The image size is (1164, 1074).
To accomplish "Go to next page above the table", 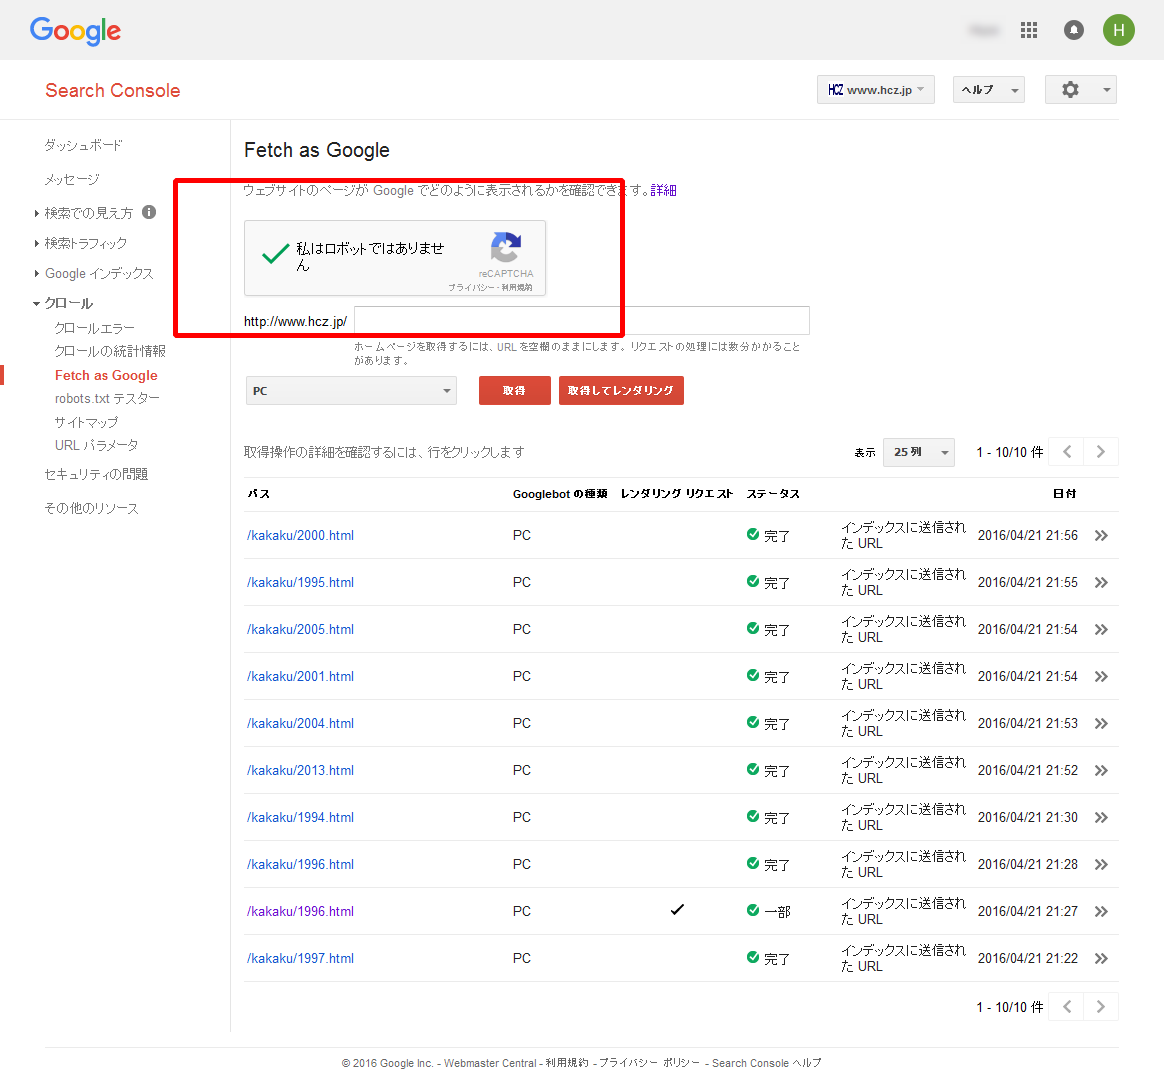I will point(1101,452).
